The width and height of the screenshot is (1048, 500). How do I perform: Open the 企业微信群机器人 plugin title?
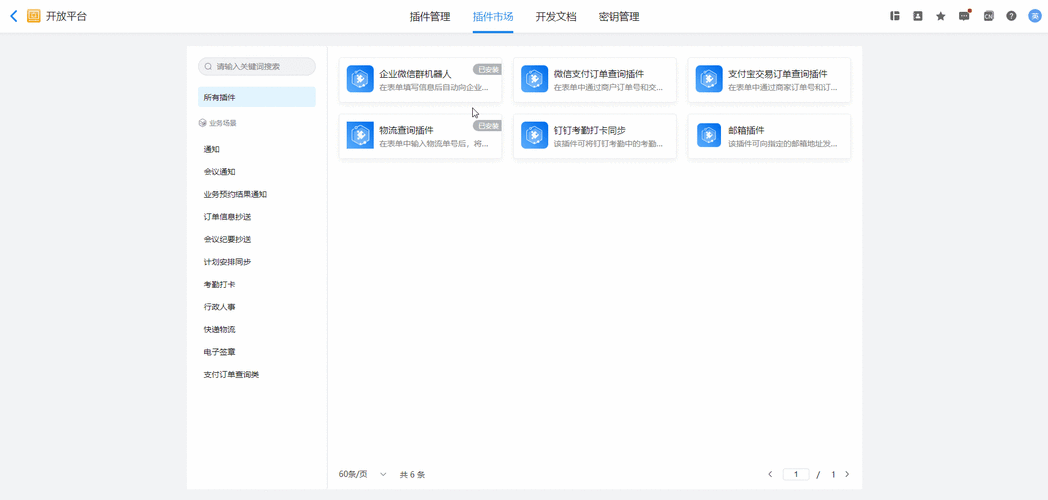pyautogui.click(x=415, y=74)
